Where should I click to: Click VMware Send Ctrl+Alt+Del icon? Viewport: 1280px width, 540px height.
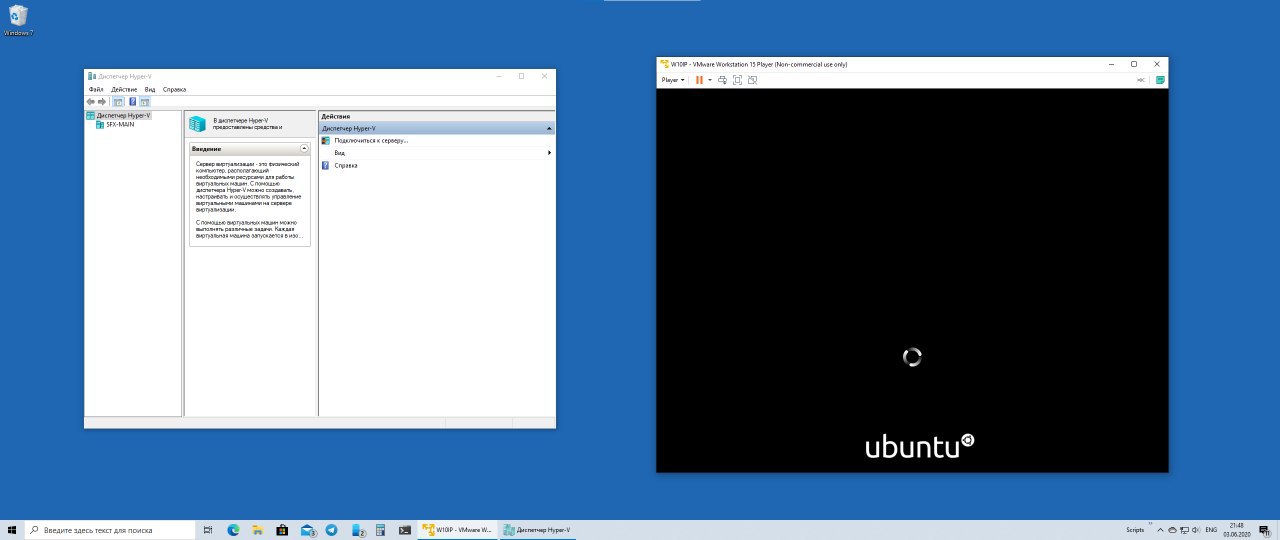coord(722,79)
